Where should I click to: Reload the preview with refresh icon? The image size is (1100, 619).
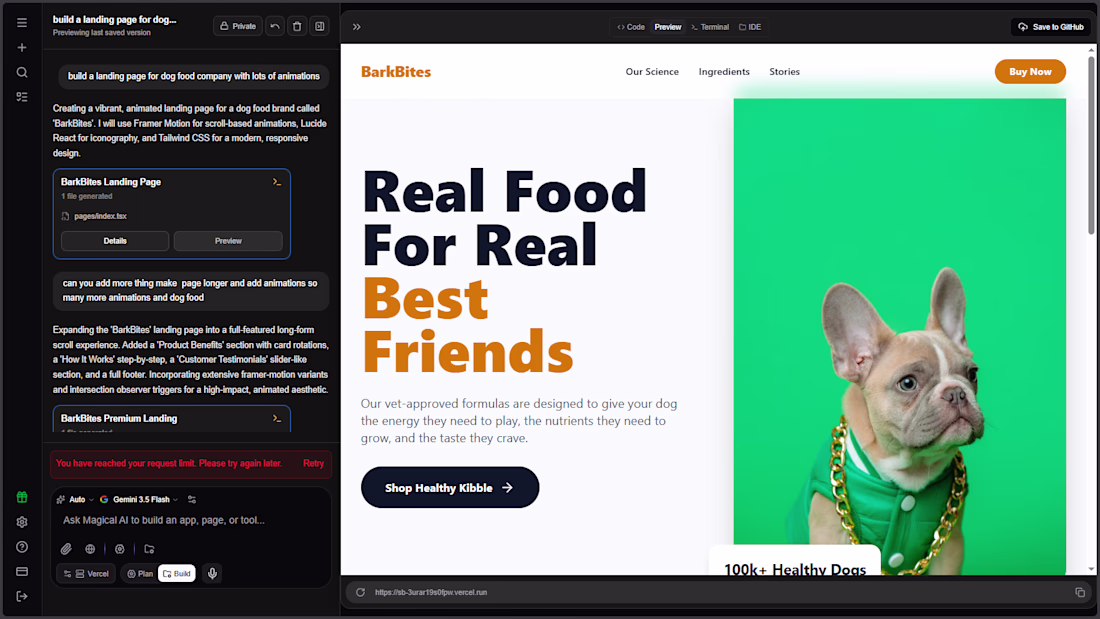point(360,592)
